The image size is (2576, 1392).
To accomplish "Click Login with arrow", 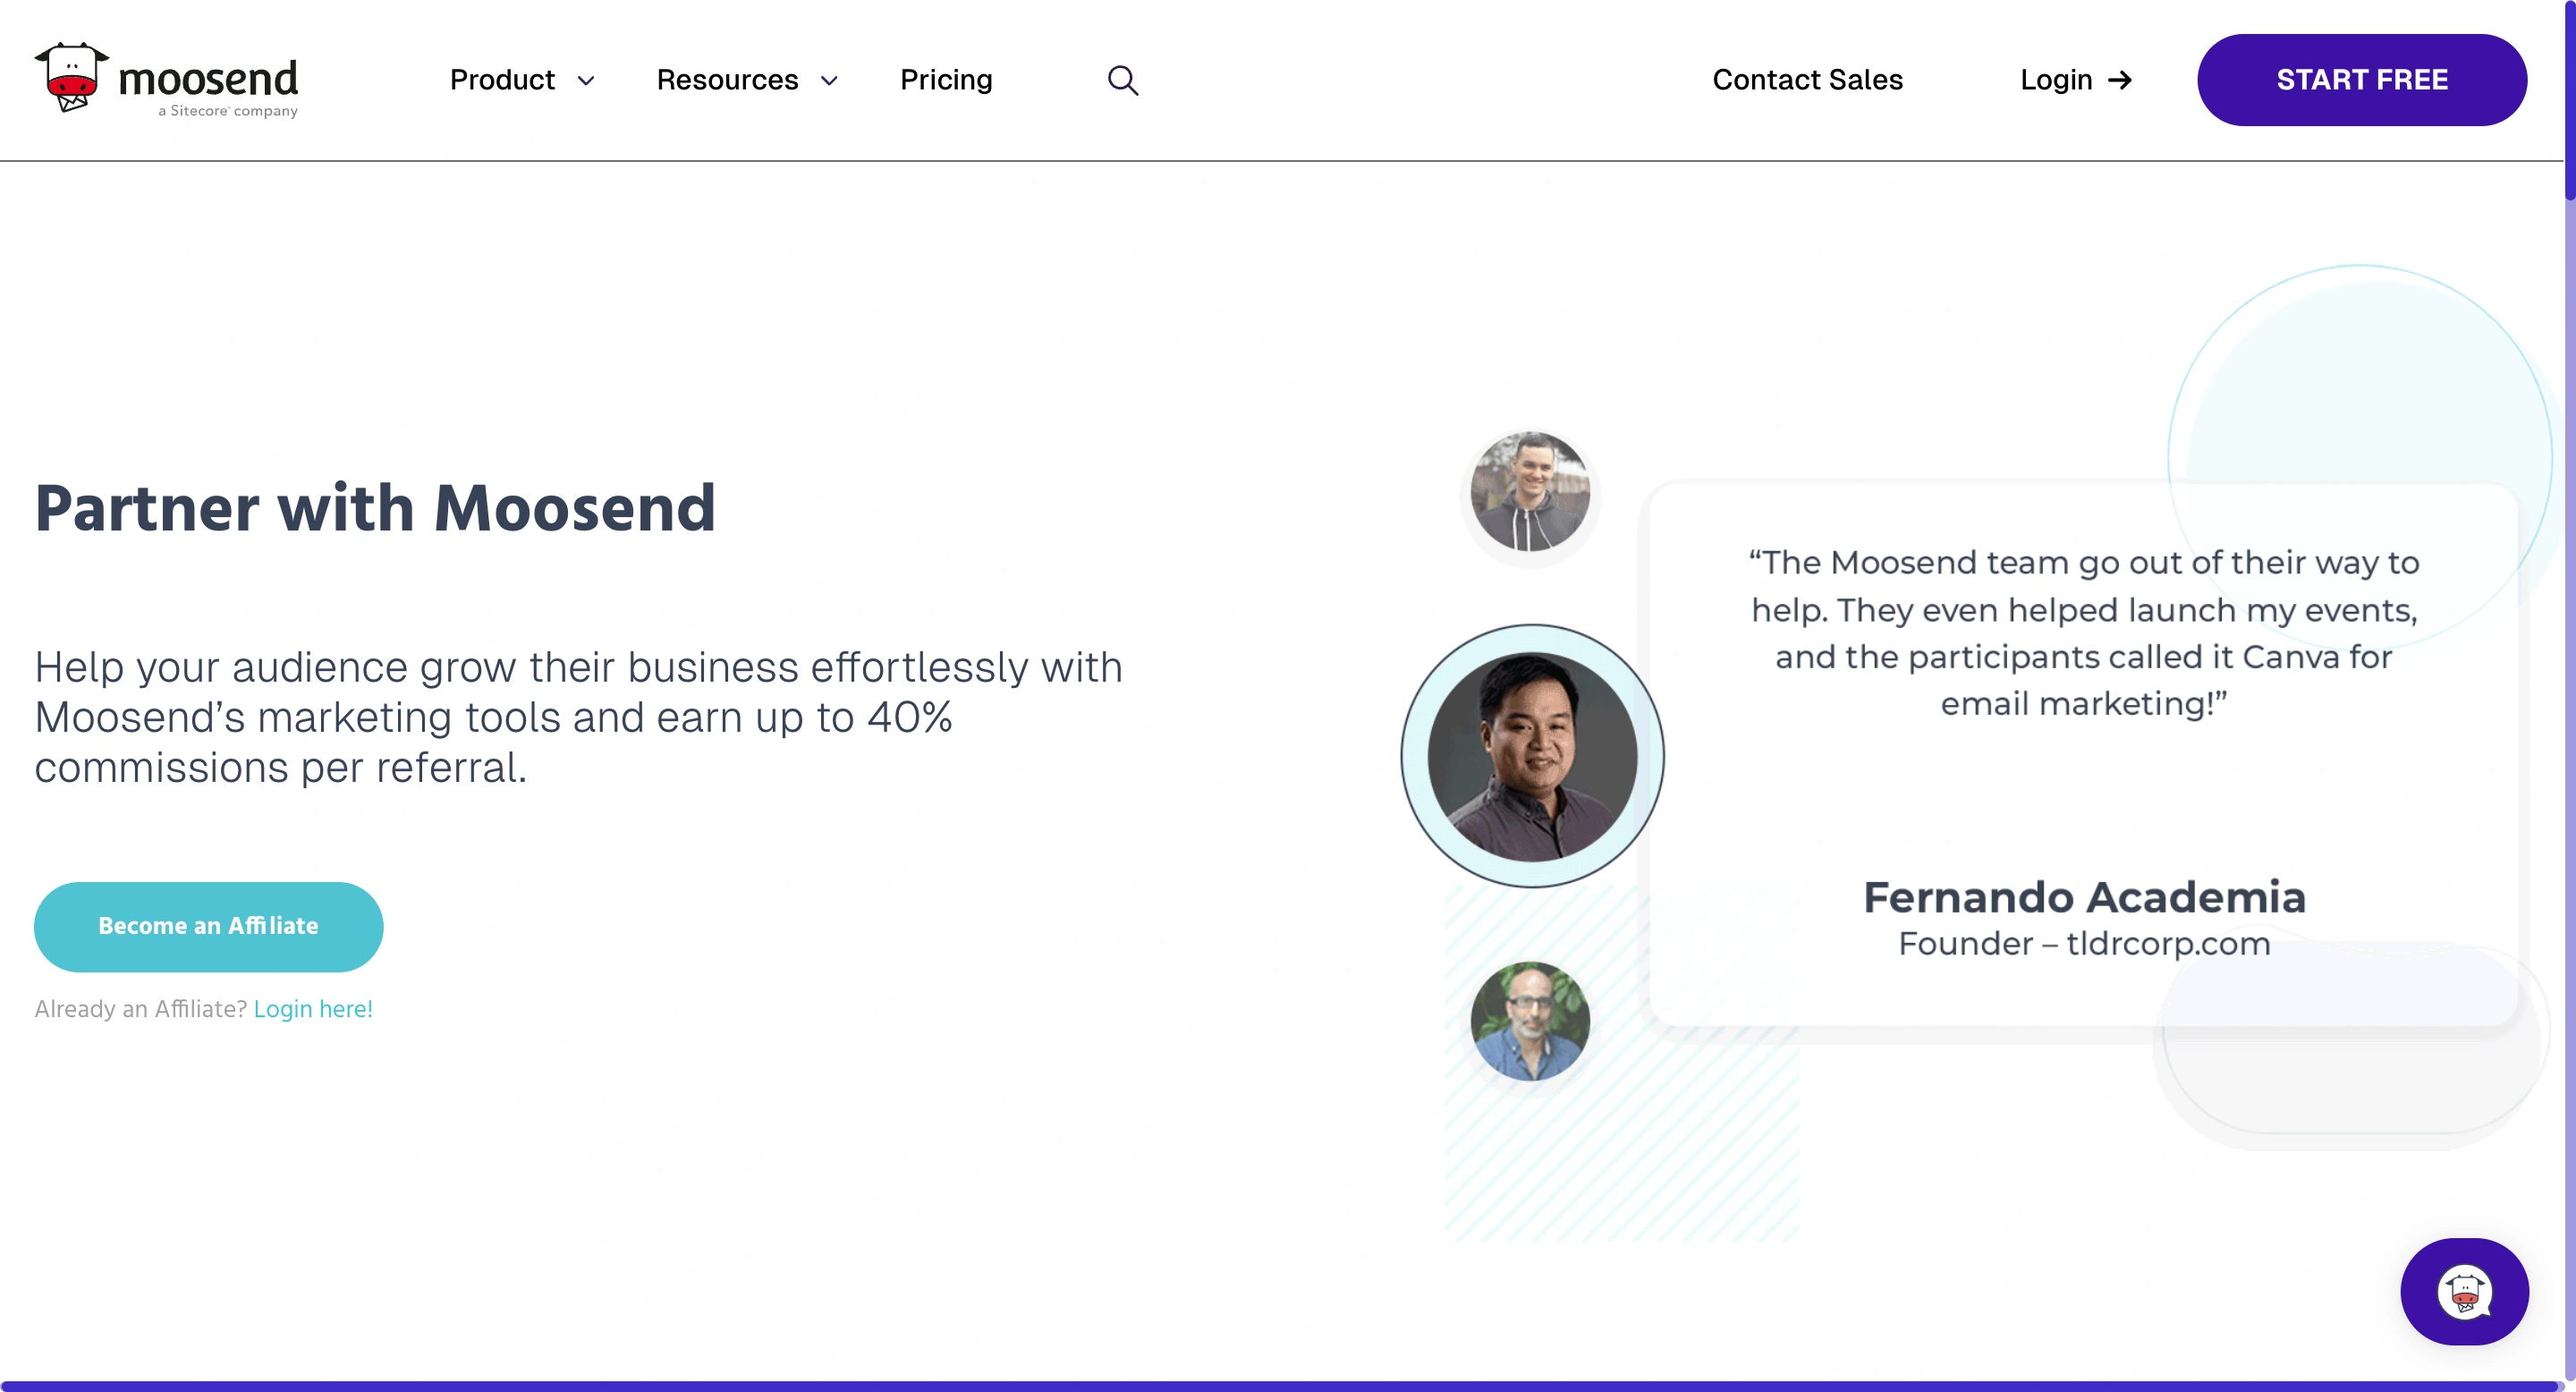I will [x=2076, y=80].
